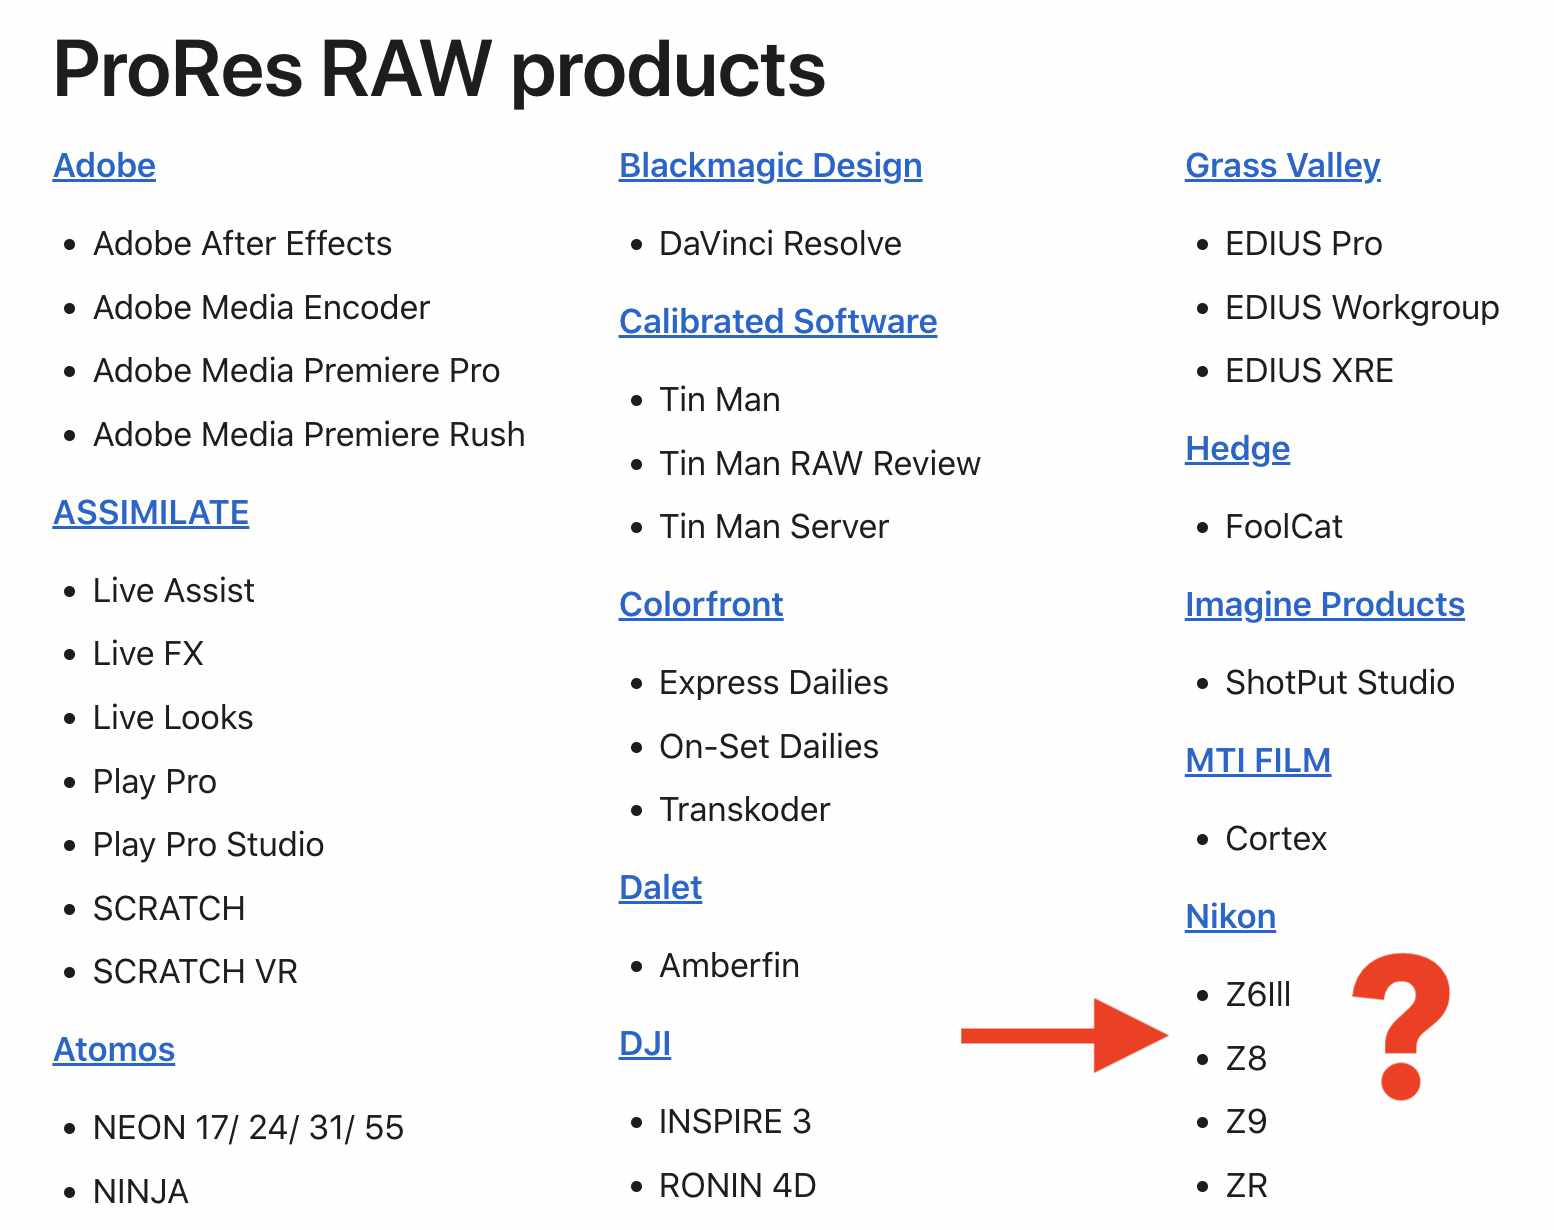Click the Live FX entry

tap(148, 654)
